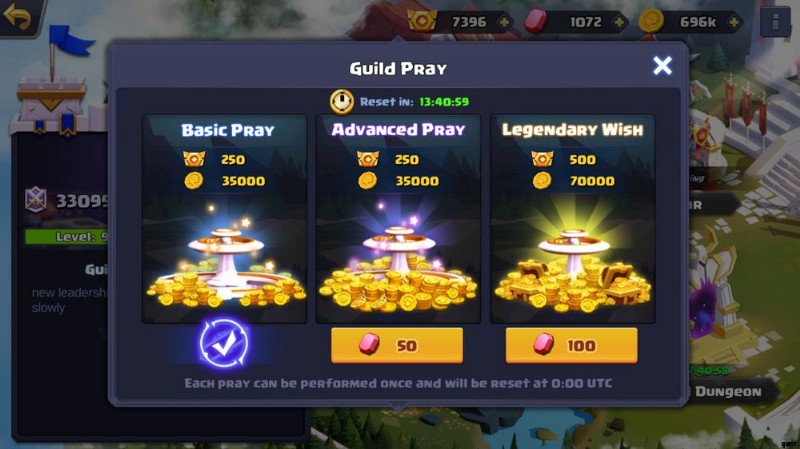
Task: Add more red gems
Action: pyautogui.click(x=619, y=22)
